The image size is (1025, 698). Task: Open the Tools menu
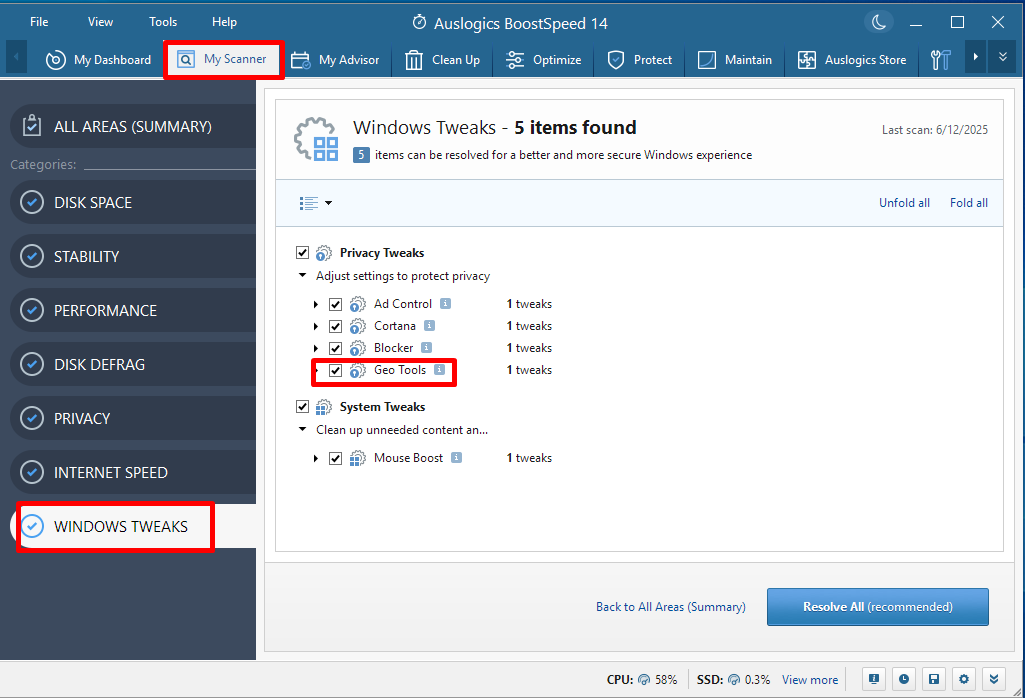[x=163, y=22]
